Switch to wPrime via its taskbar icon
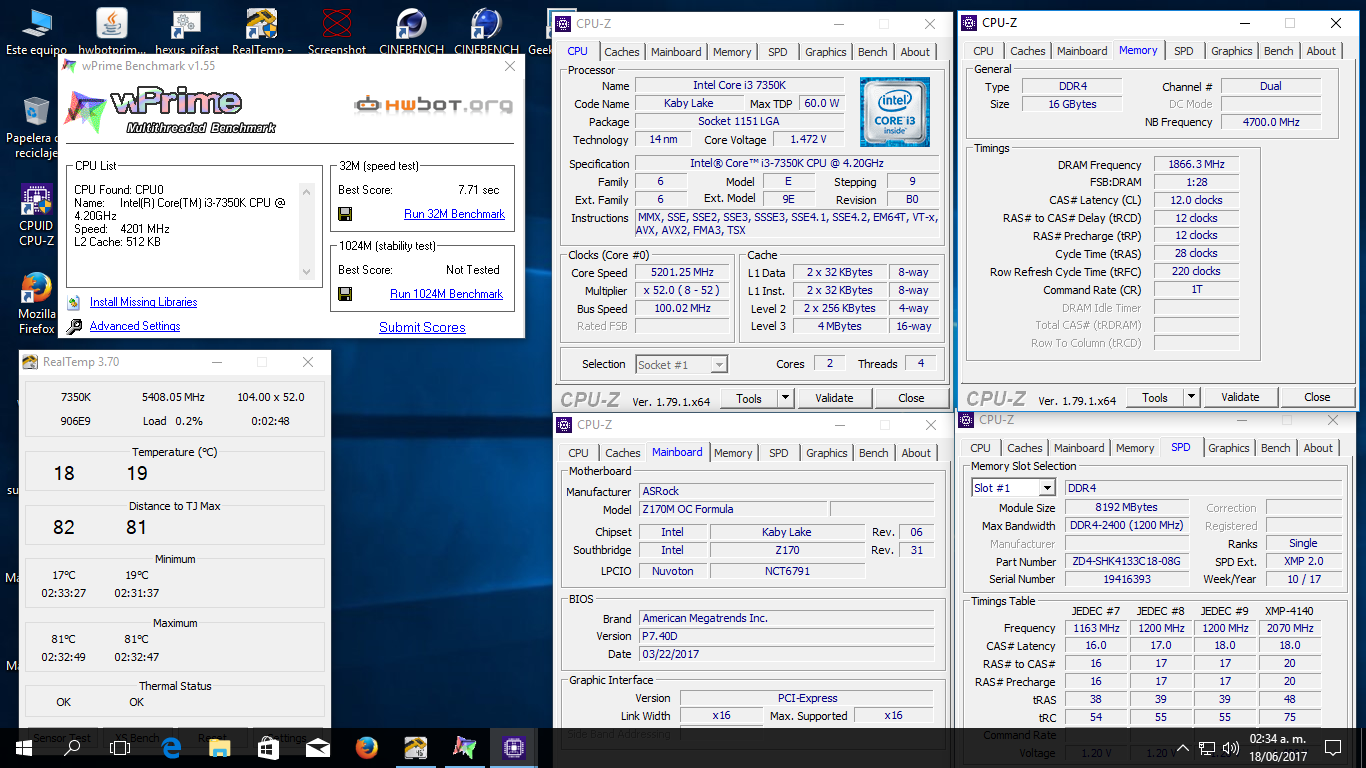The height and width of the screenshot is (768, 1366). tap(465, 747)
